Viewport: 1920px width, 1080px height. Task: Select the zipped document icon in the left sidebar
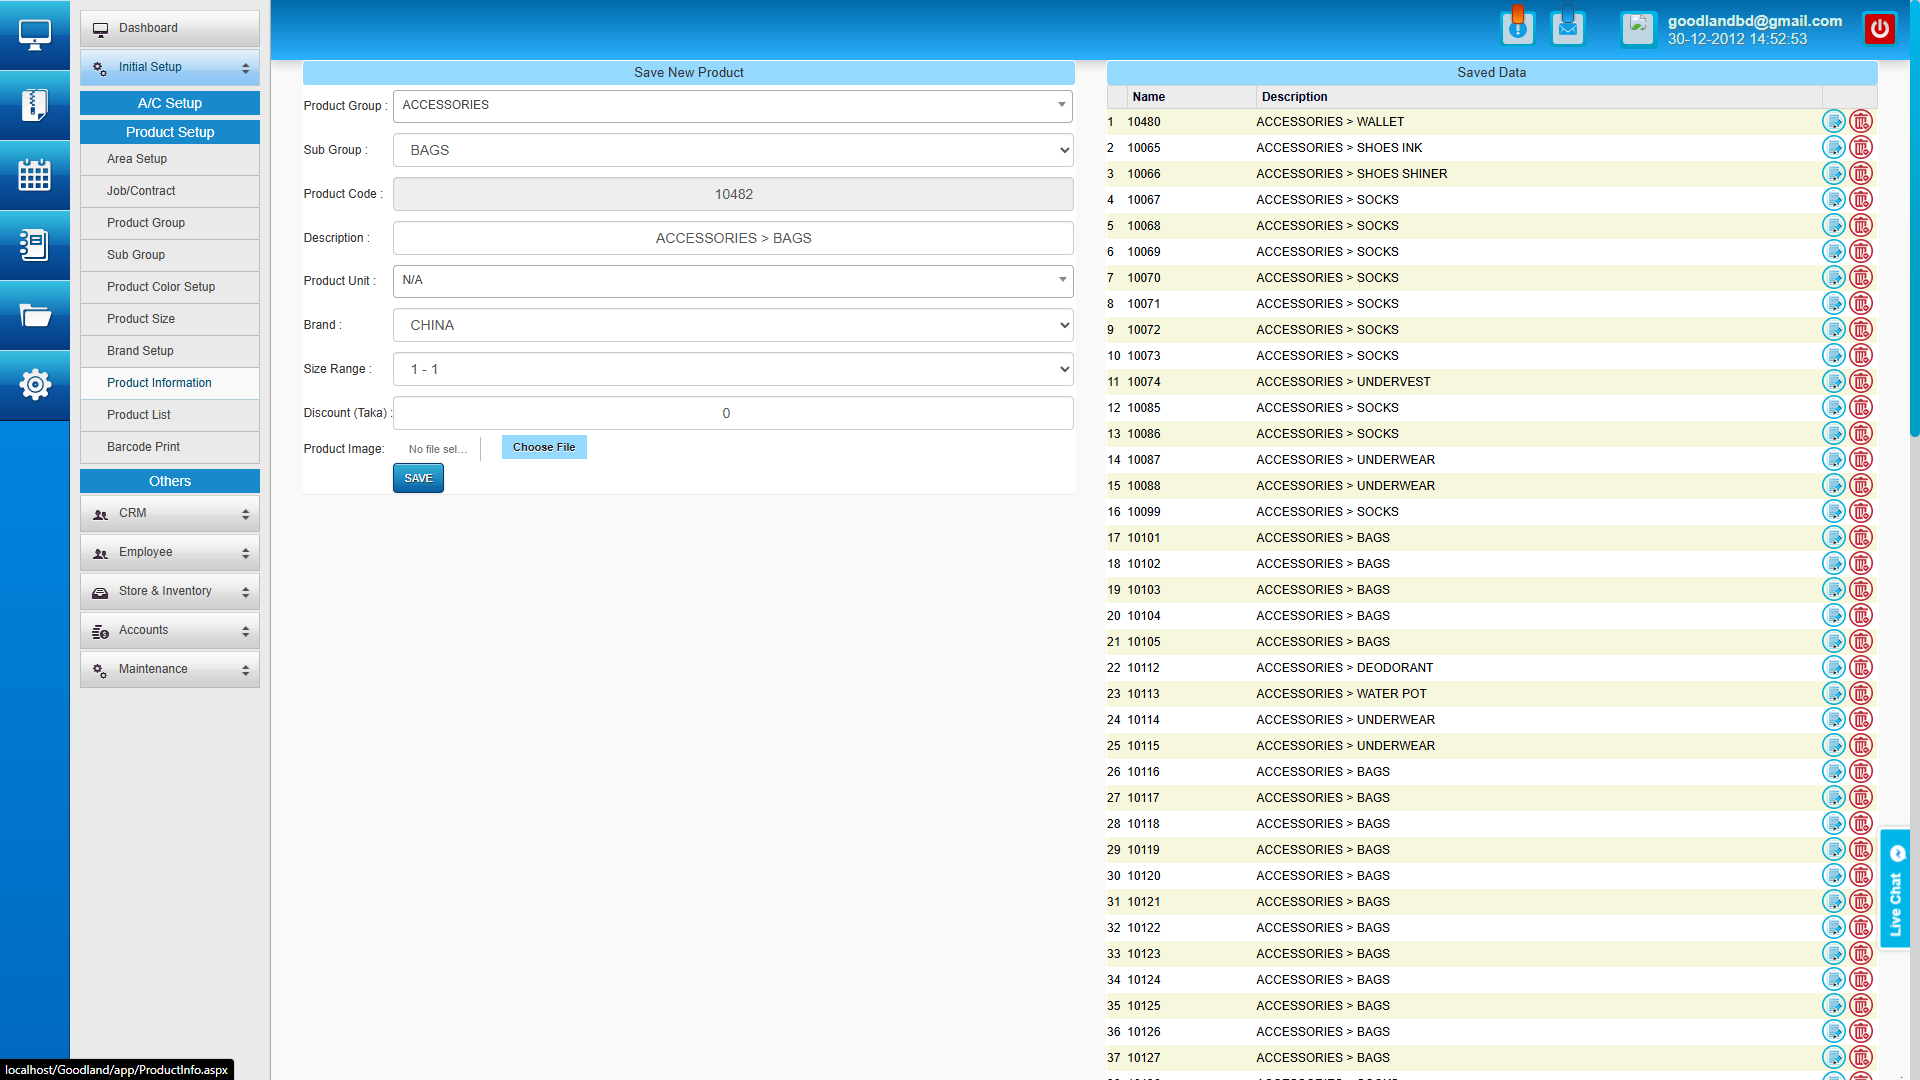[35, 105]
